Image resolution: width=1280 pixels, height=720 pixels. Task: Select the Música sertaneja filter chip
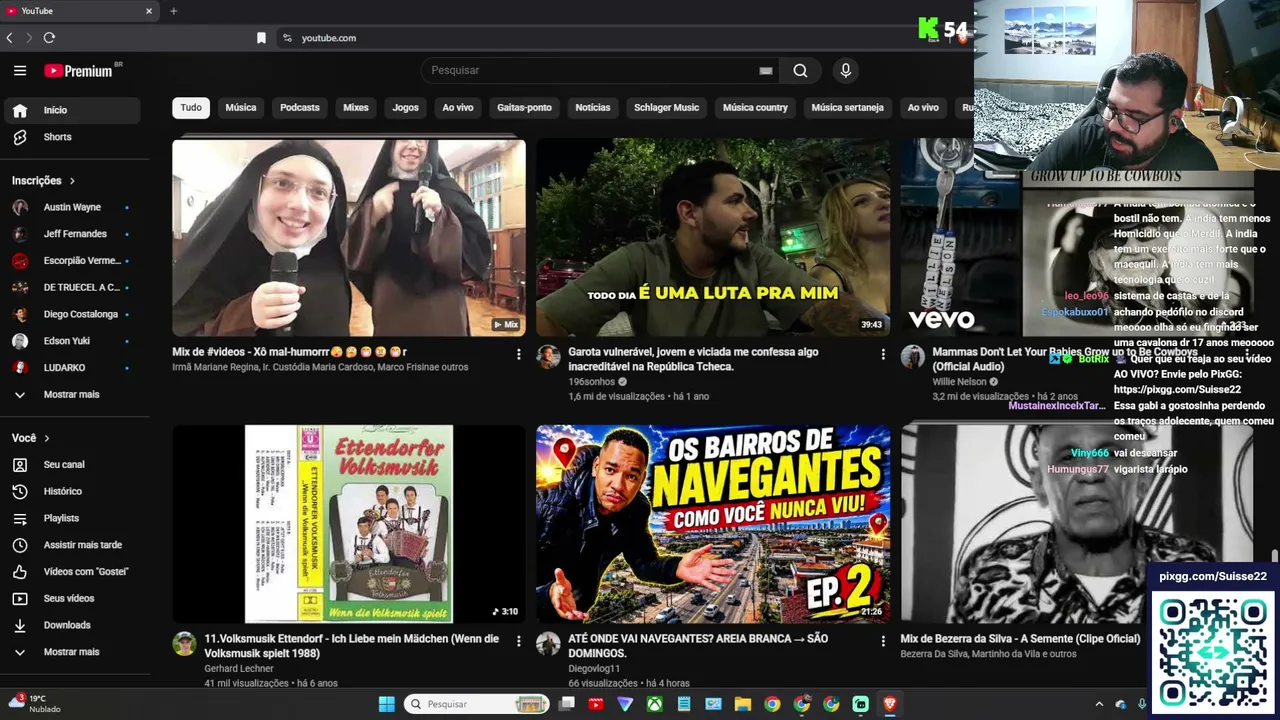[x=848, y=108]
